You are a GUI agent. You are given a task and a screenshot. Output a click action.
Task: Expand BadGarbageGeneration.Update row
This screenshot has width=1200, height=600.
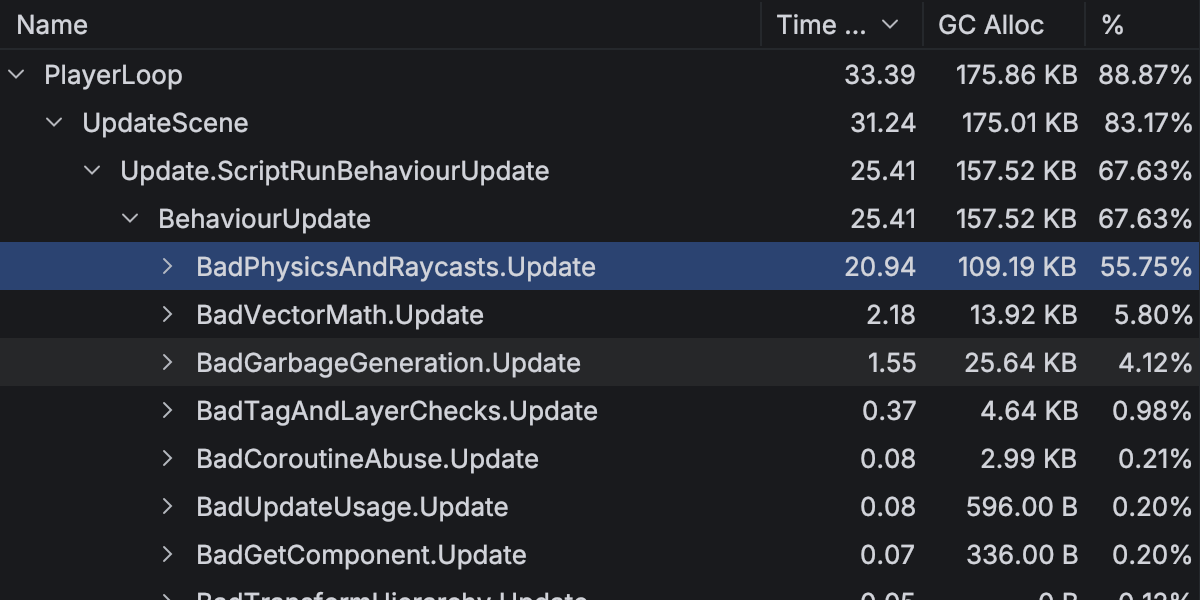[x=168, y=363]
